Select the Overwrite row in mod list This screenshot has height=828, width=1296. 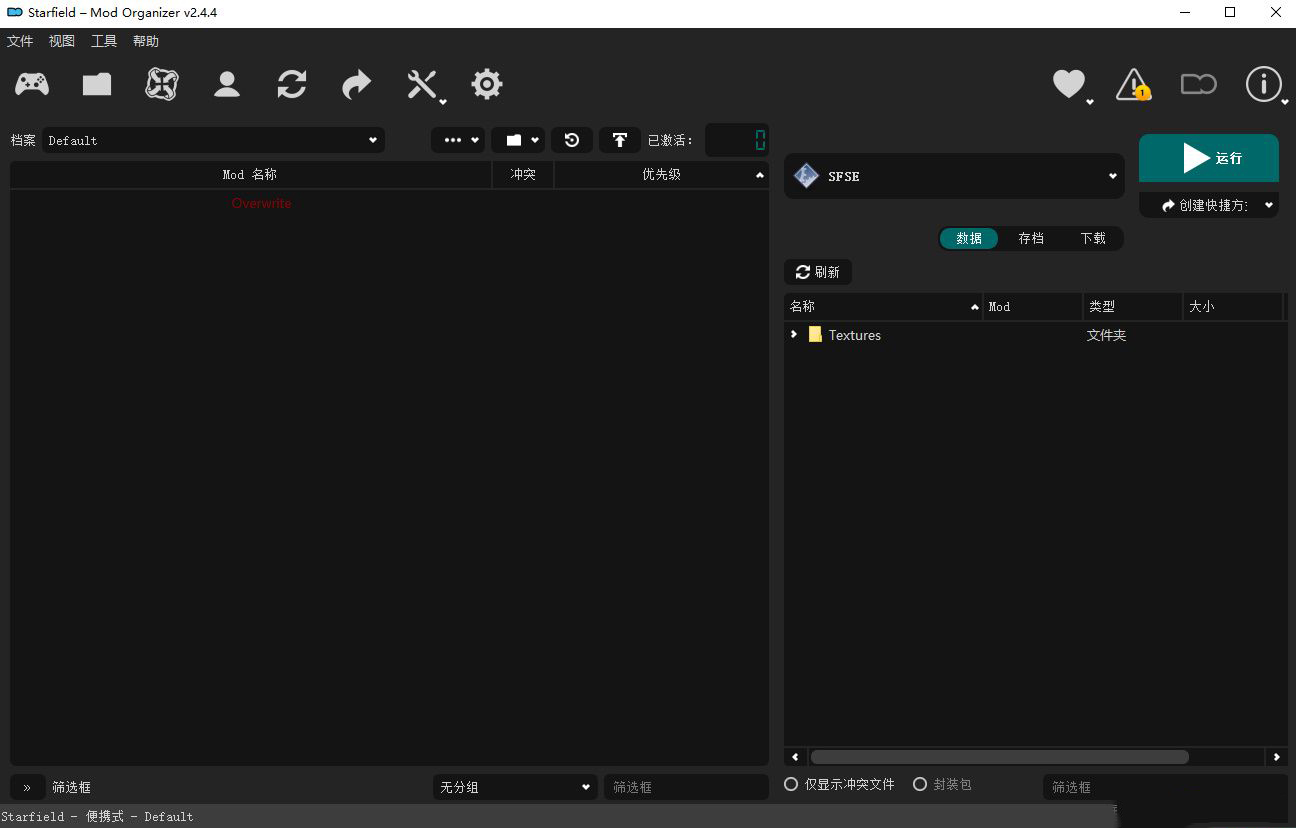tap(389, 203)
